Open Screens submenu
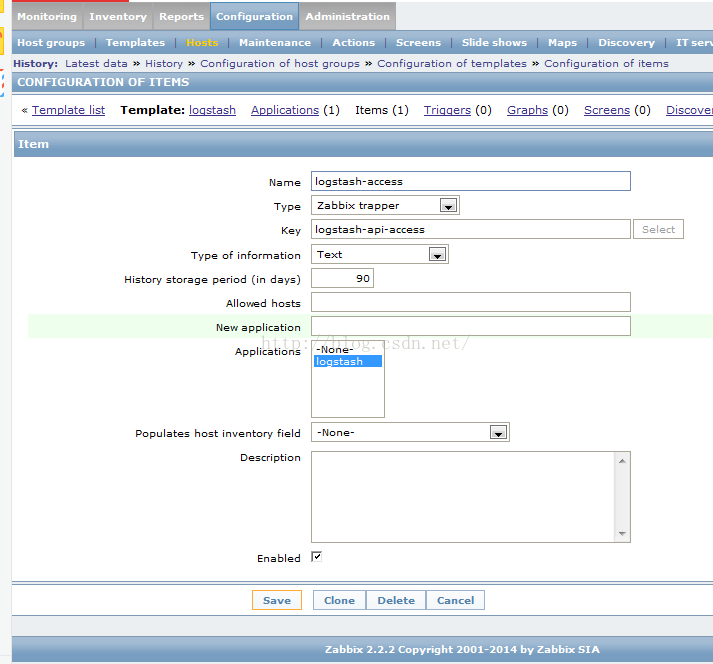713x664 pixels. [418, 42]
